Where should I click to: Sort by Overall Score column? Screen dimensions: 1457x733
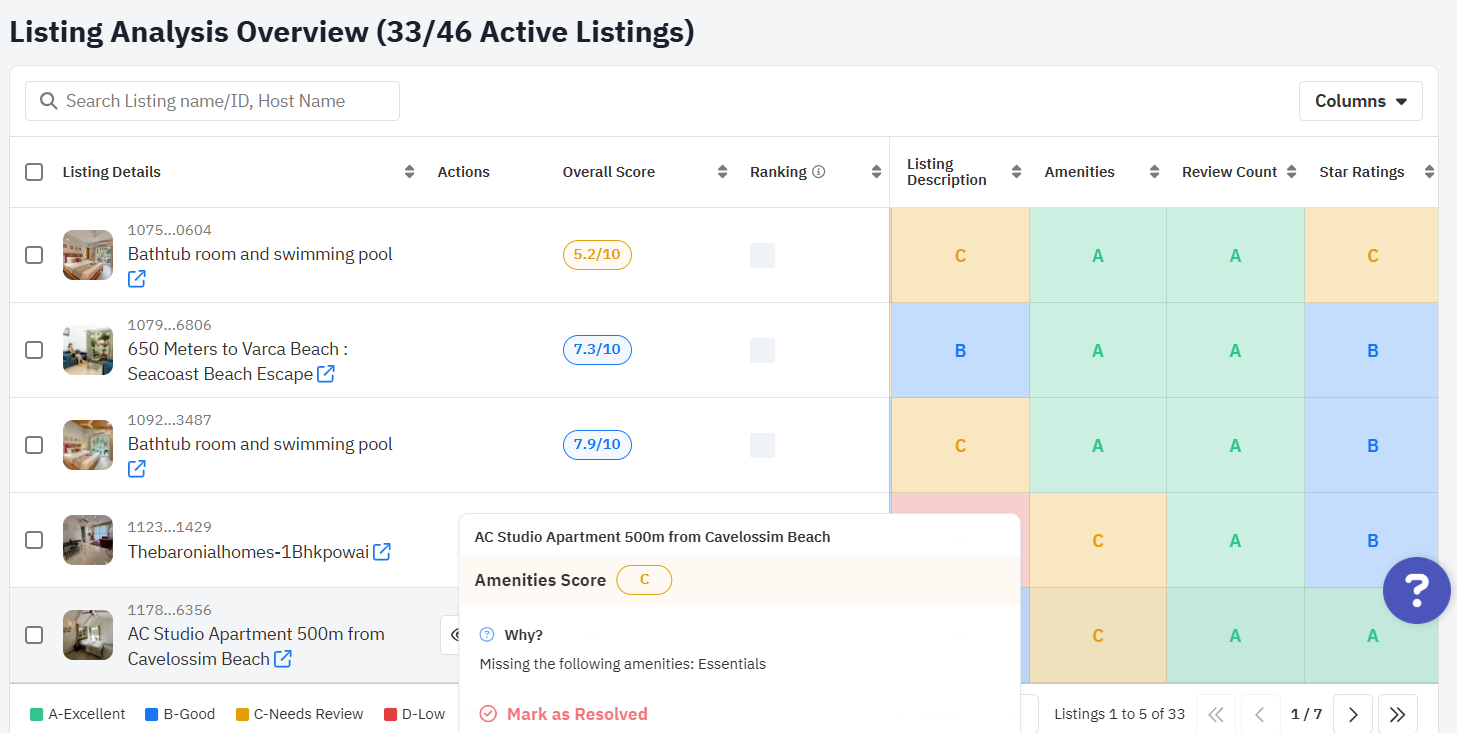[722, 172]
